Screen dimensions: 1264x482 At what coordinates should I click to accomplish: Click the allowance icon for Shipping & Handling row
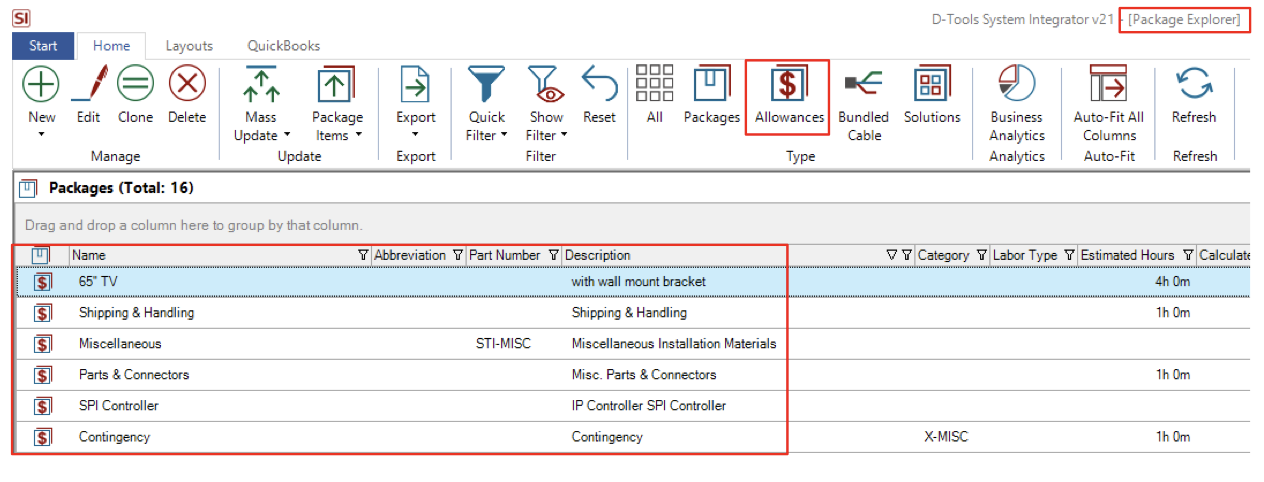tap(43, 313)
